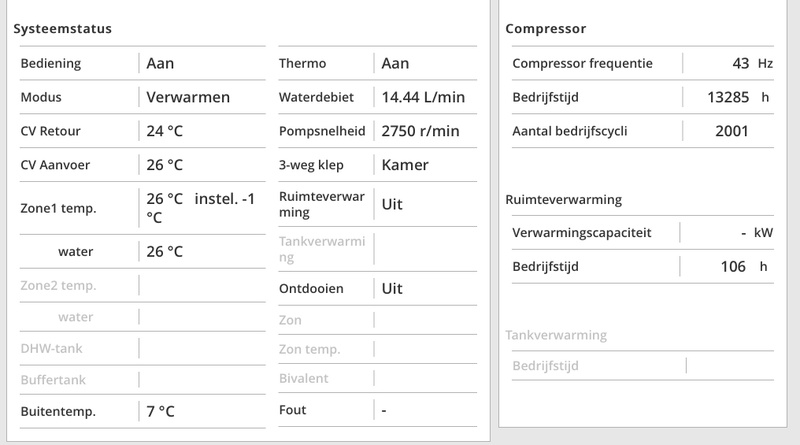Screen dimensions: 800x445
Task: Select the Ruimteverwarming status value Uit
Action: (x=393, y=204)
